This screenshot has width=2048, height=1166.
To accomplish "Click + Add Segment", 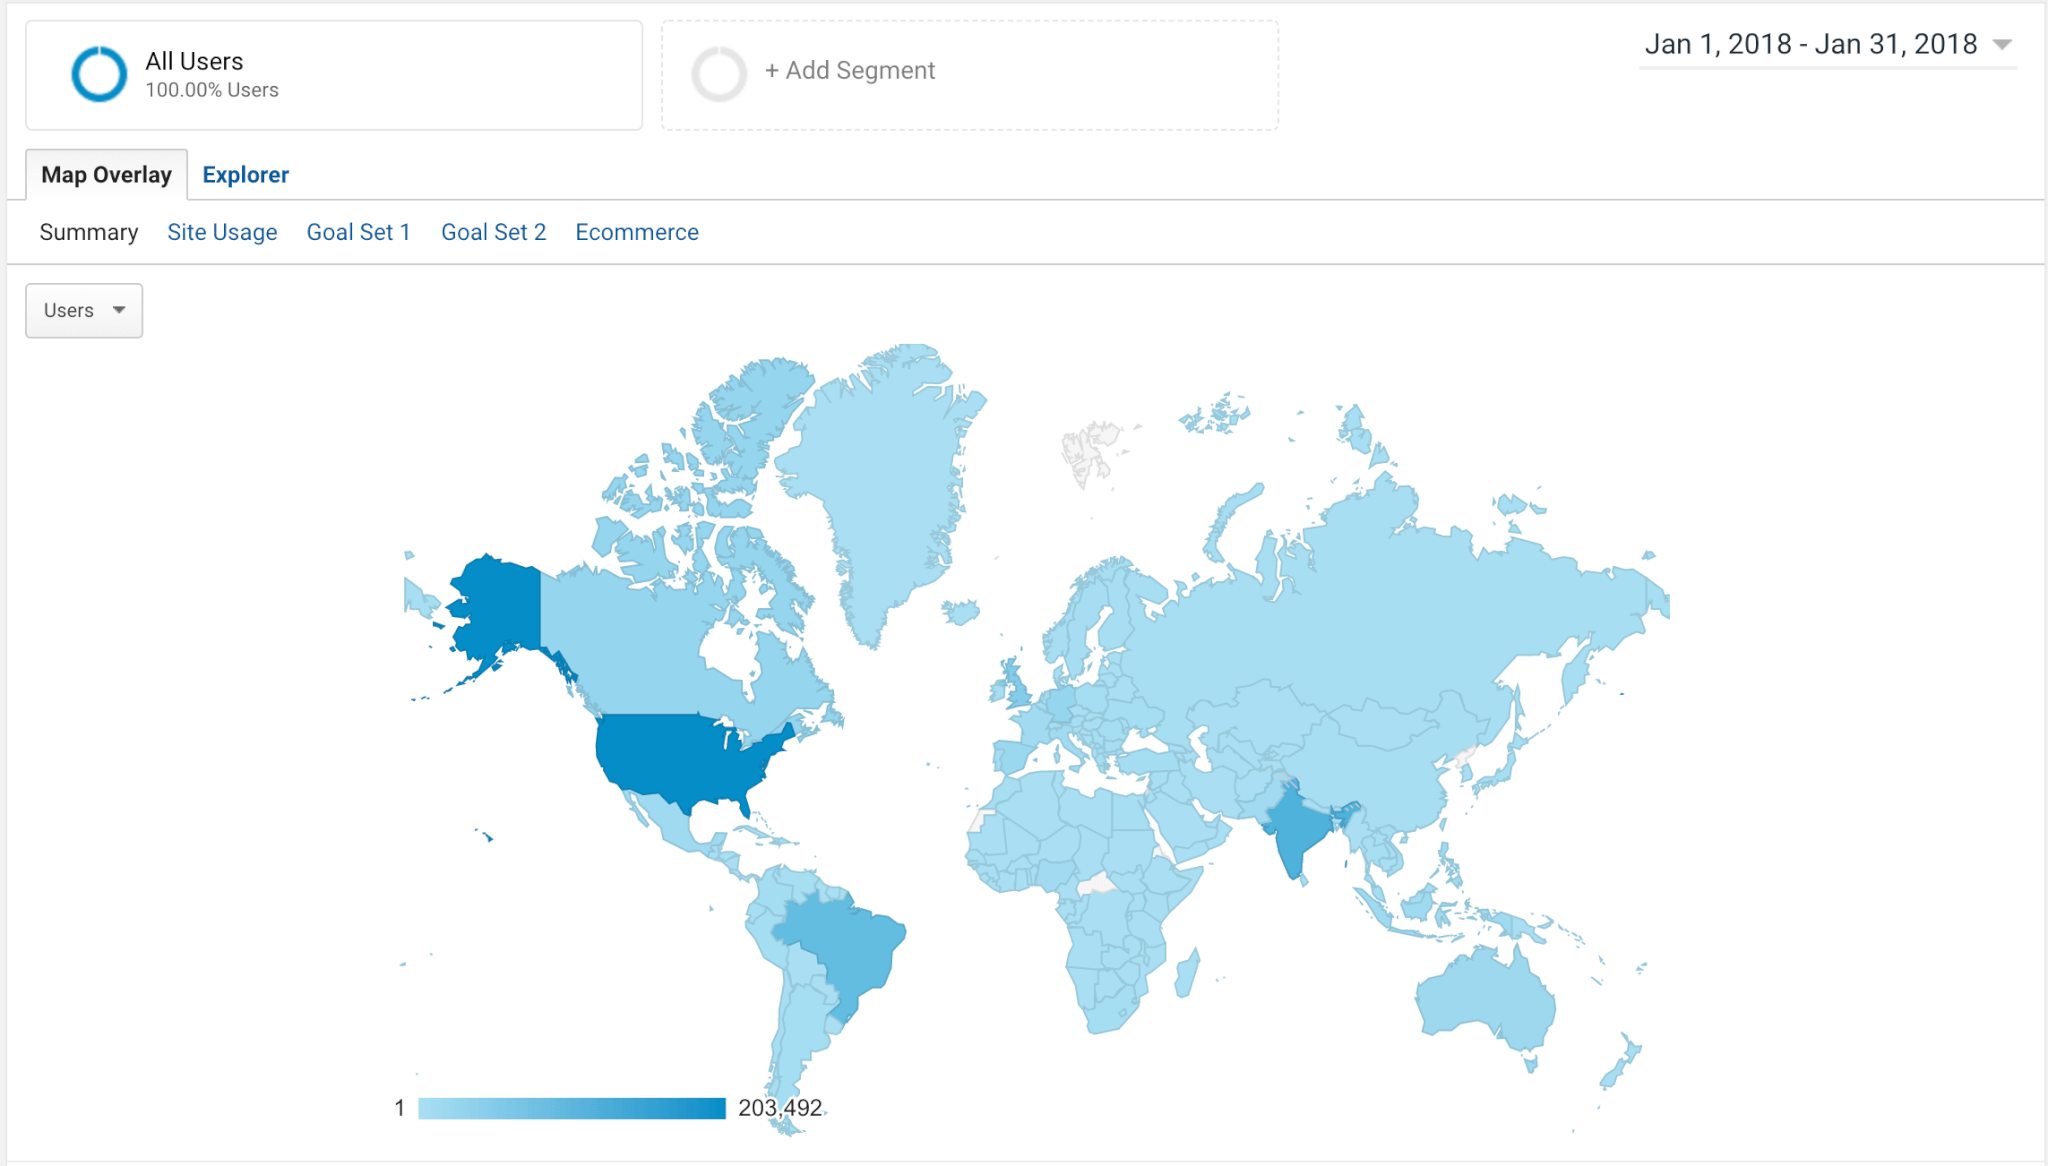I will [x=850, y=71].
